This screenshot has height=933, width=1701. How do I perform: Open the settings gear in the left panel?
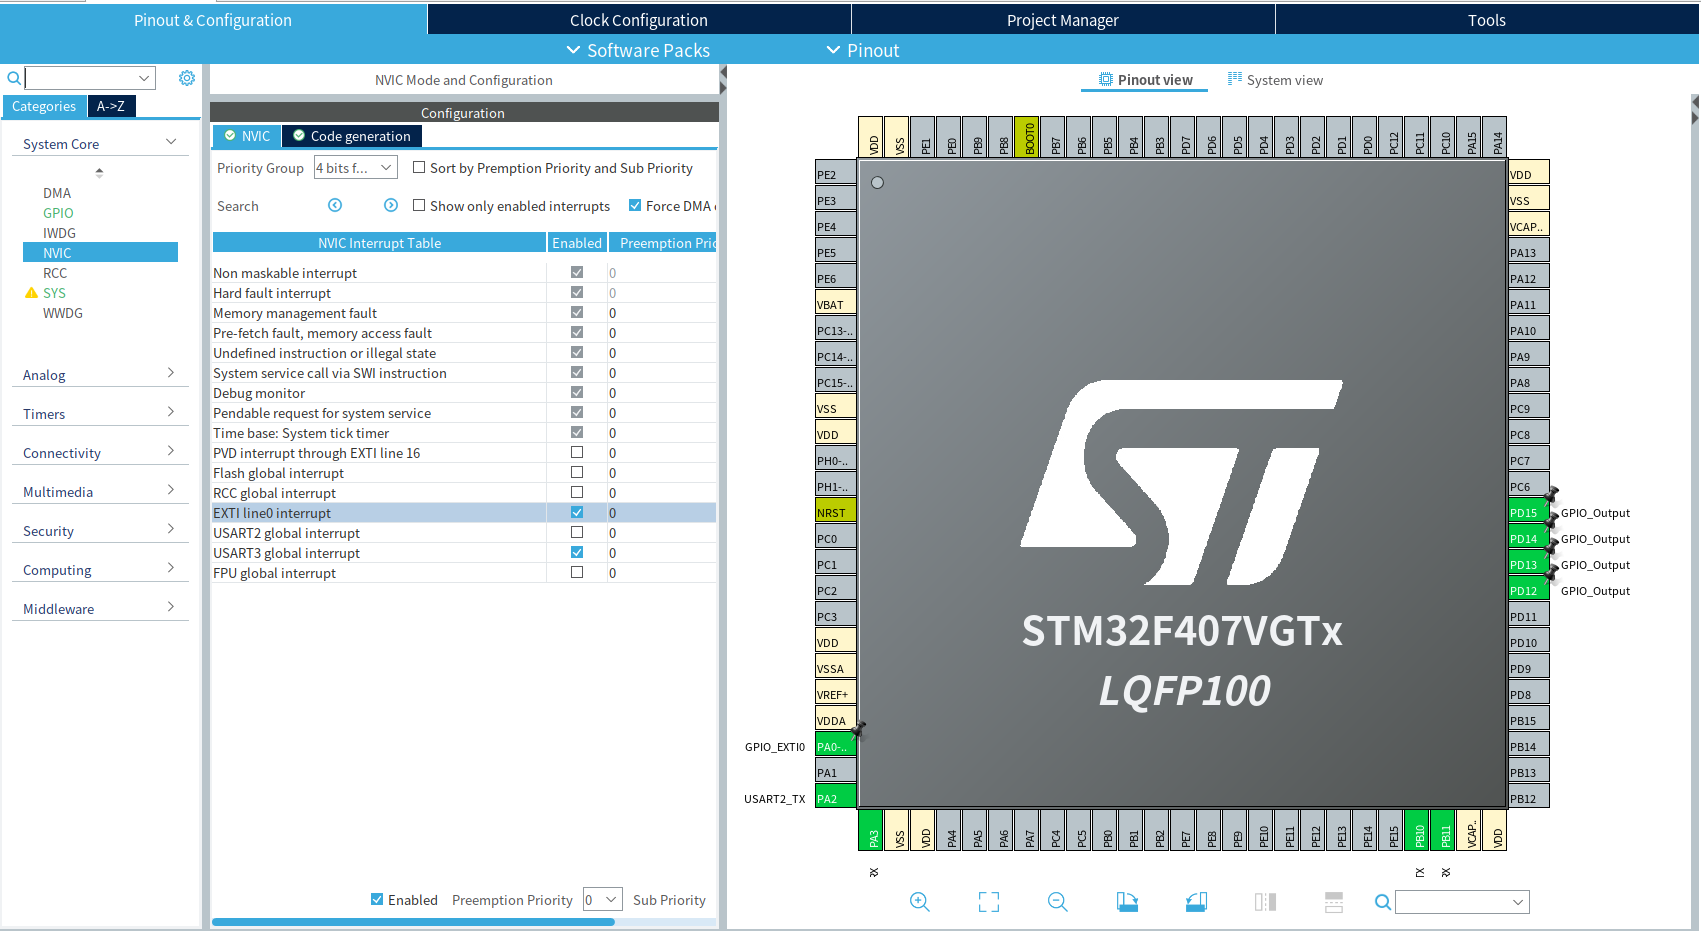pos(187,78)
